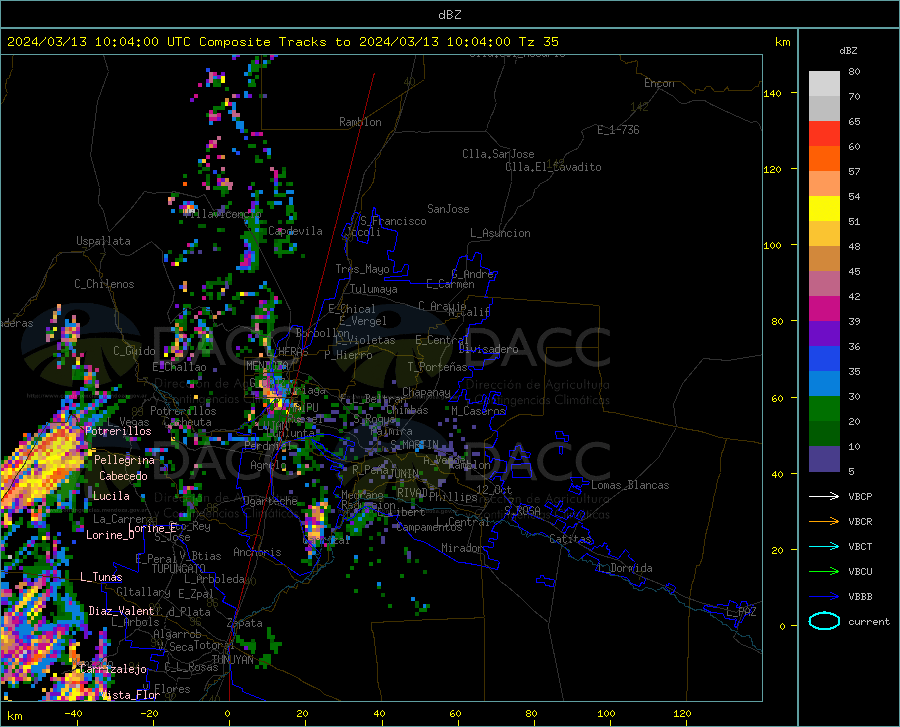Click the 'L_Tunas' map label

click(x=101, y=577)
